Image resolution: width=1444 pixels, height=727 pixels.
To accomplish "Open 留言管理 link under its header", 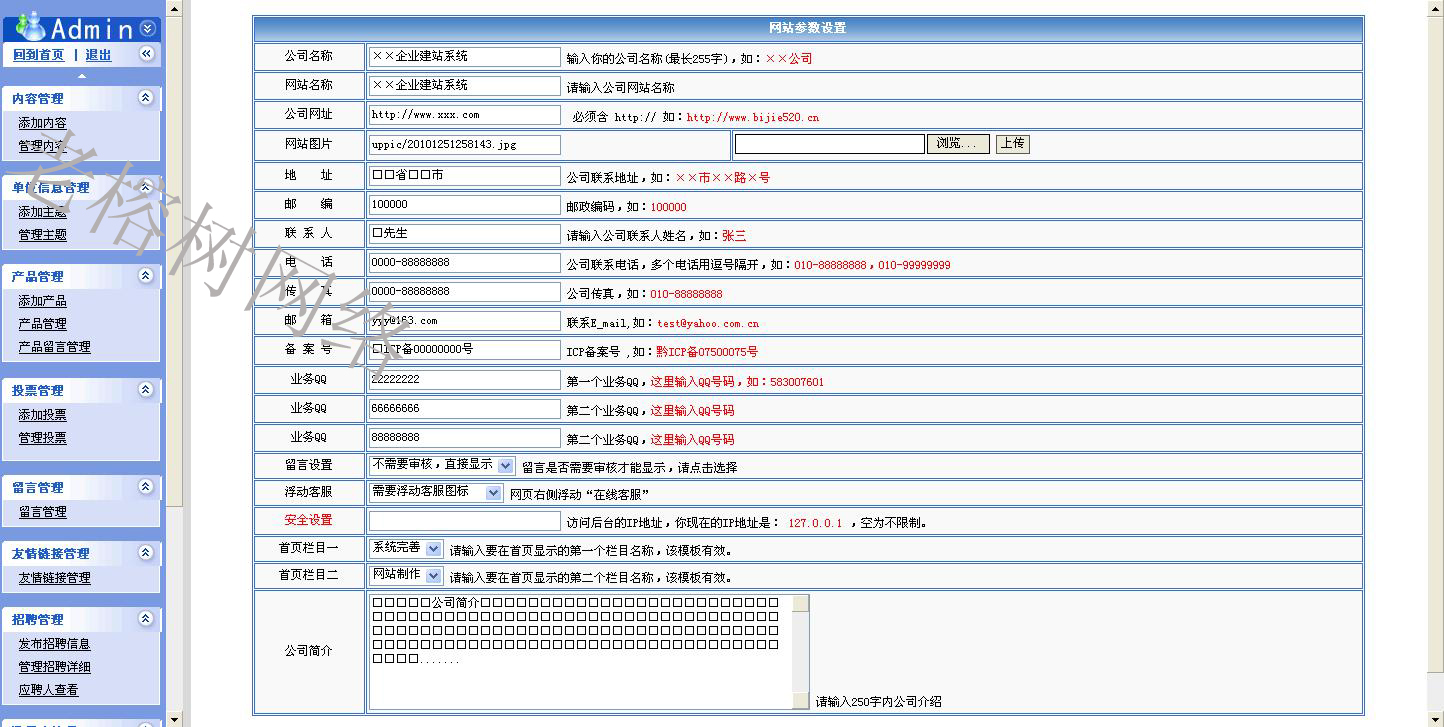I will (x=42, y=512).
